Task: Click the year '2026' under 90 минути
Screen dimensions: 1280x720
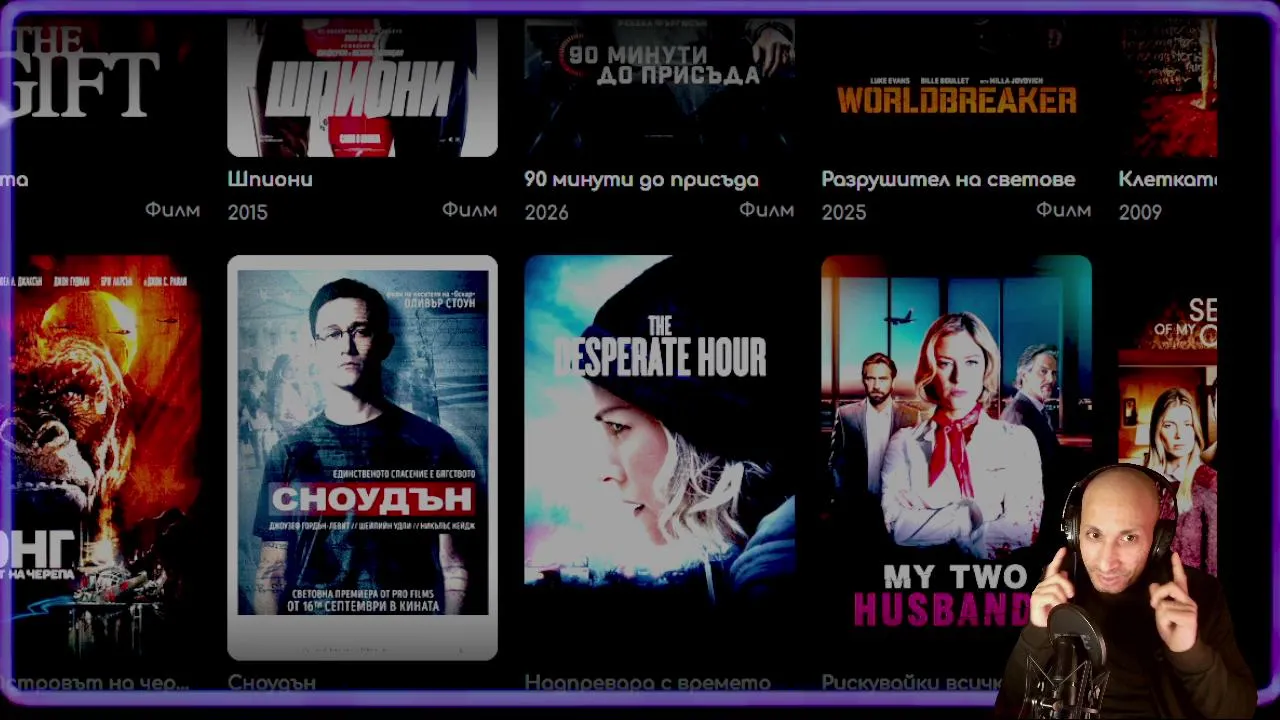Action: (546, 212)
